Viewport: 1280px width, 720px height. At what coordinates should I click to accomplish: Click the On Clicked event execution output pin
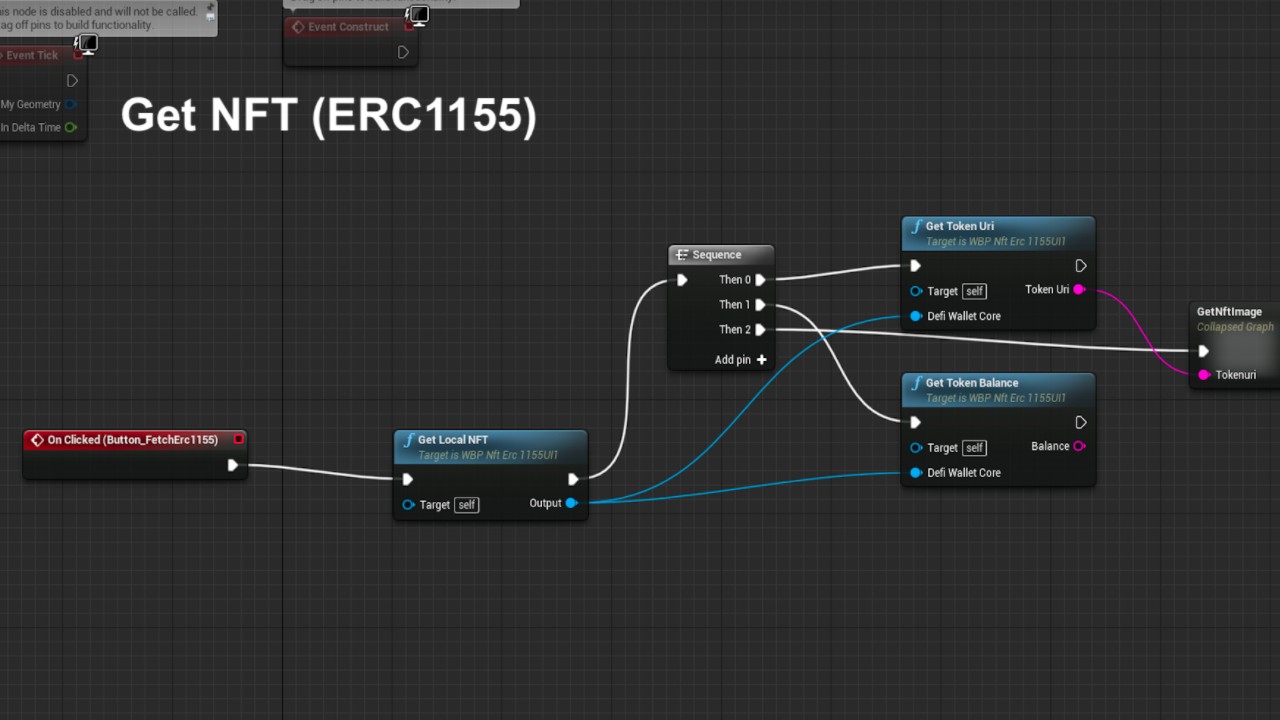point(233,465)
